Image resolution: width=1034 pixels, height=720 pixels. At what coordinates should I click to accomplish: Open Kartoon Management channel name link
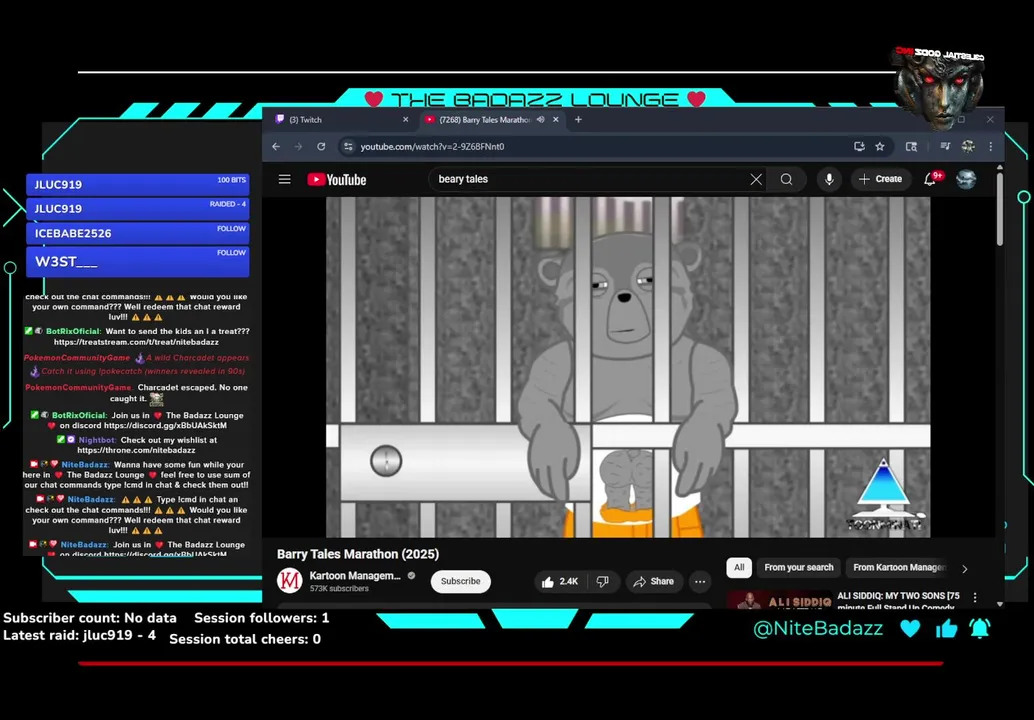click(355, 576)
